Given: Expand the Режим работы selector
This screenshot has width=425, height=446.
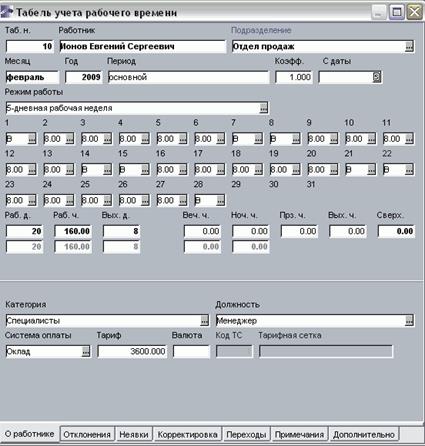Looking at the screenshot, I should pyautogui.click(x=263, y=108).
